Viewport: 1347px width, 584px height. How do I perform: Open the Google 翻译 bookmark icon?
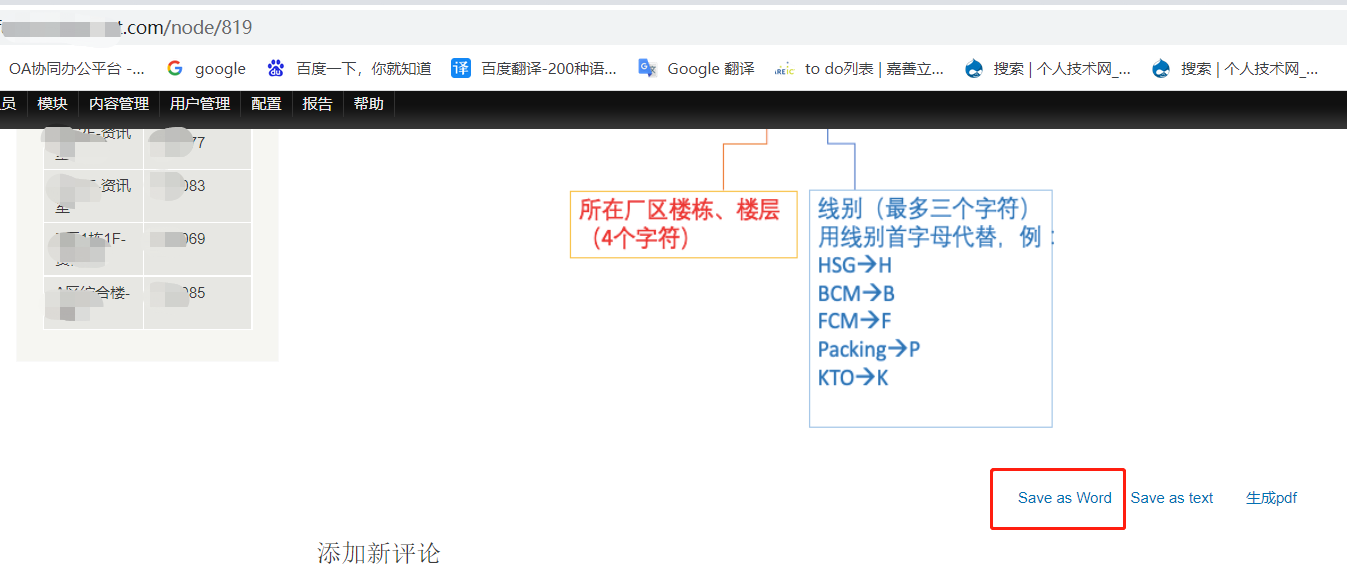[647, 68]
